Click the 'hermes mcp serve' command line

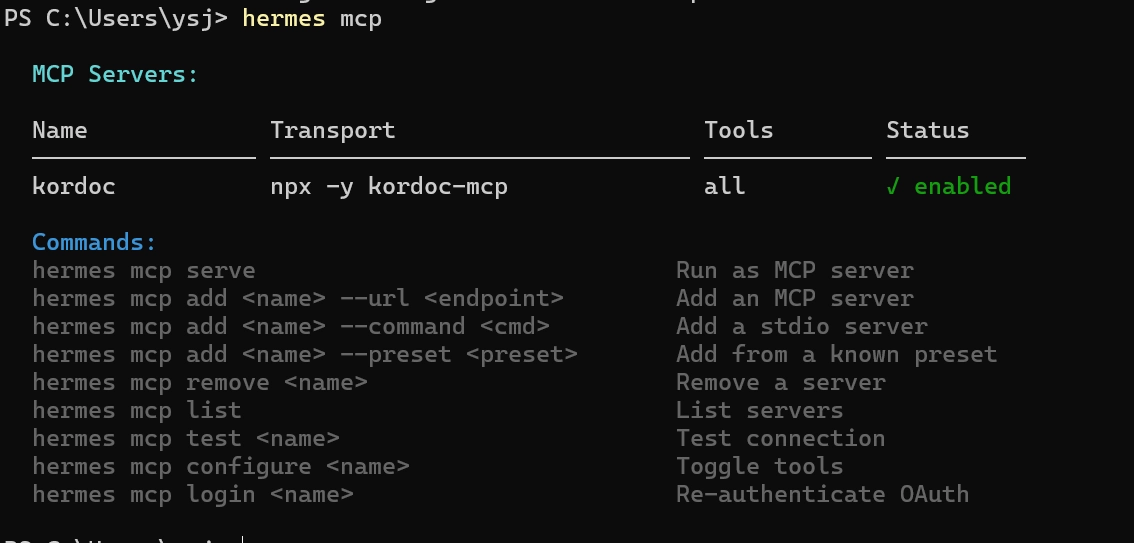[144, 270]
